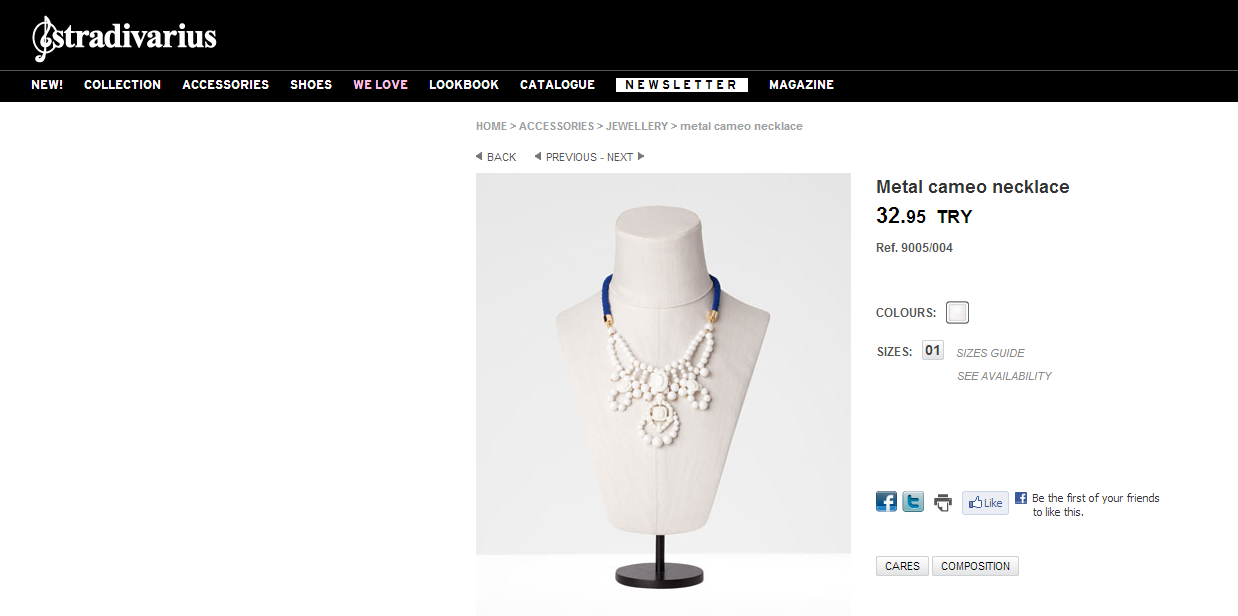Viewport: 1238px width, 616px height.
Task: Open the LOOKBOOK menu item
Action: (464, 85)
